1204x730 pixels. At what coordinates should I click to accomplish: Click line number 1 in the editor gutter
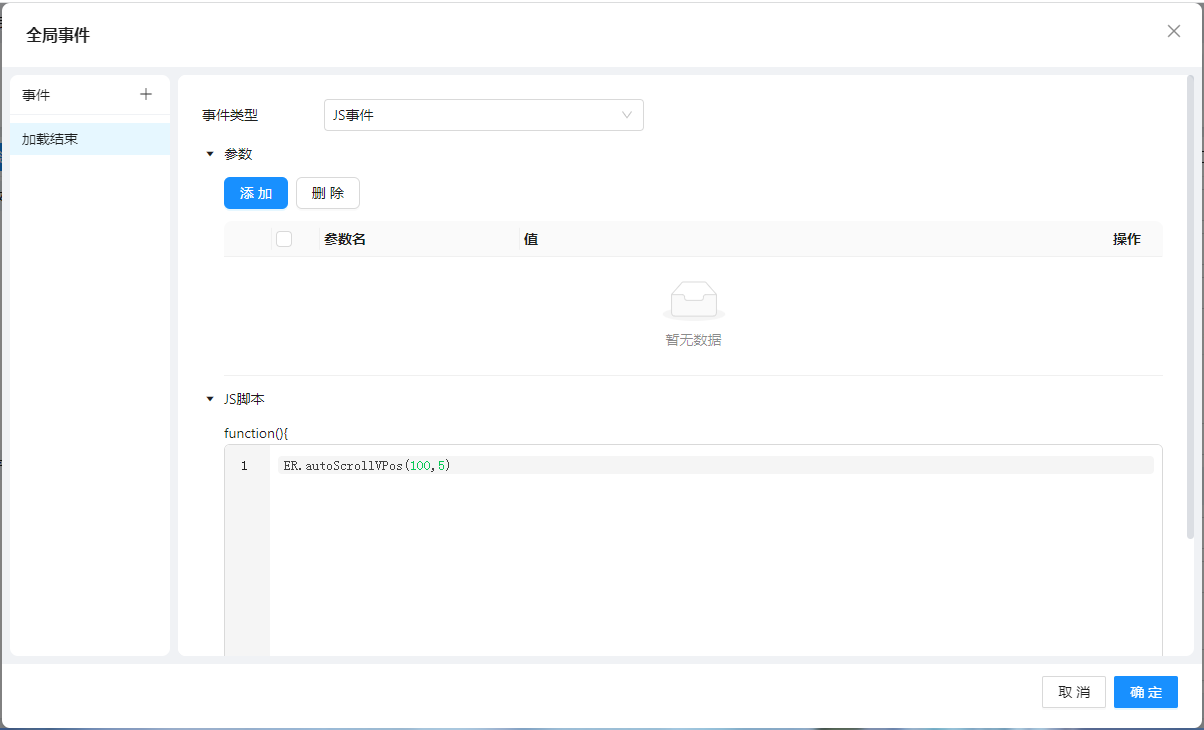click(244, 465)
